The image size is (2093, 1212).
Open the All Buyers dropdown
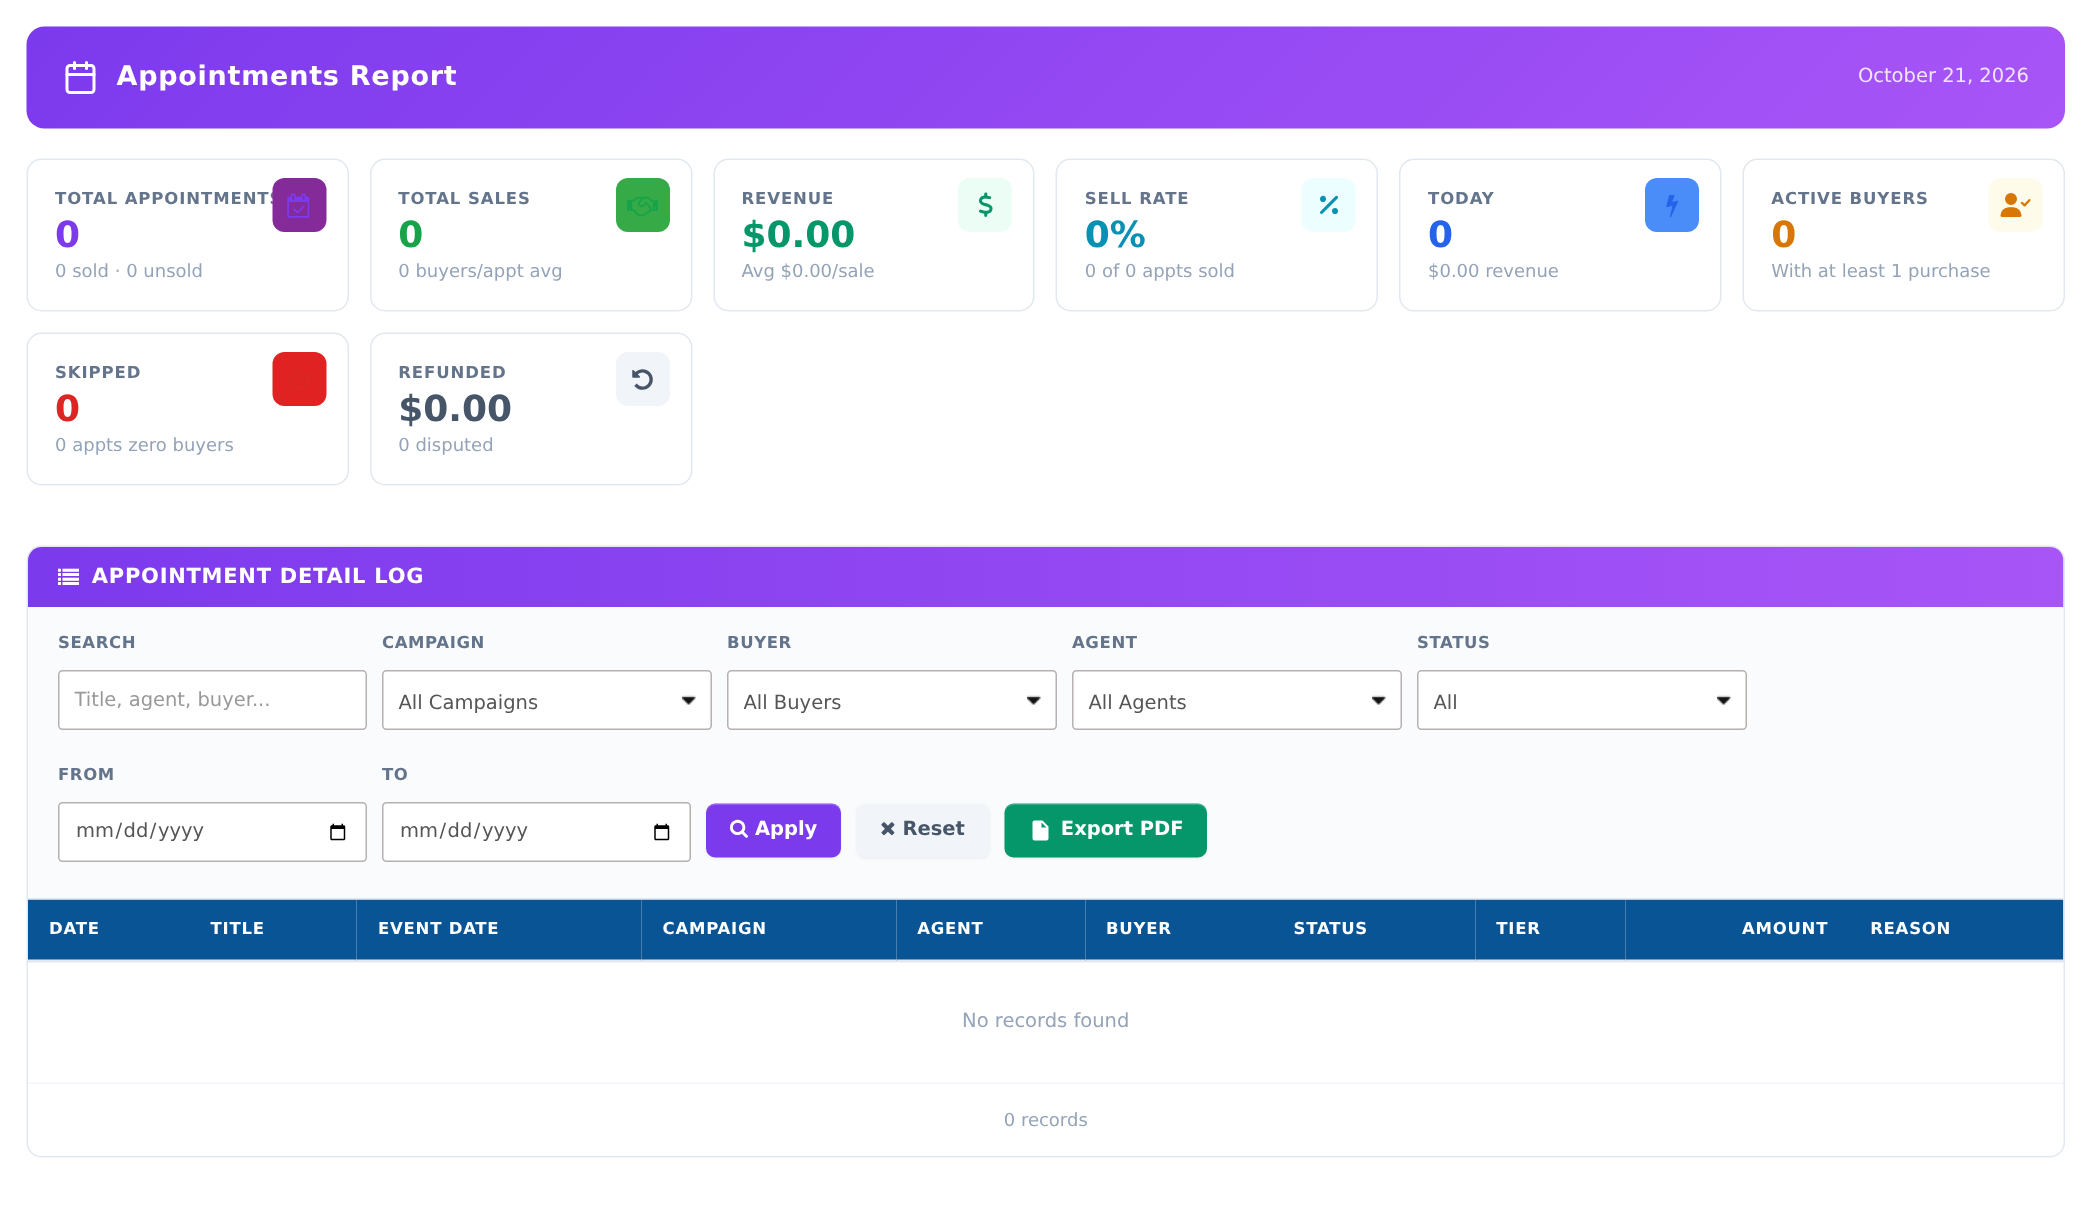[x=892, y=700]
